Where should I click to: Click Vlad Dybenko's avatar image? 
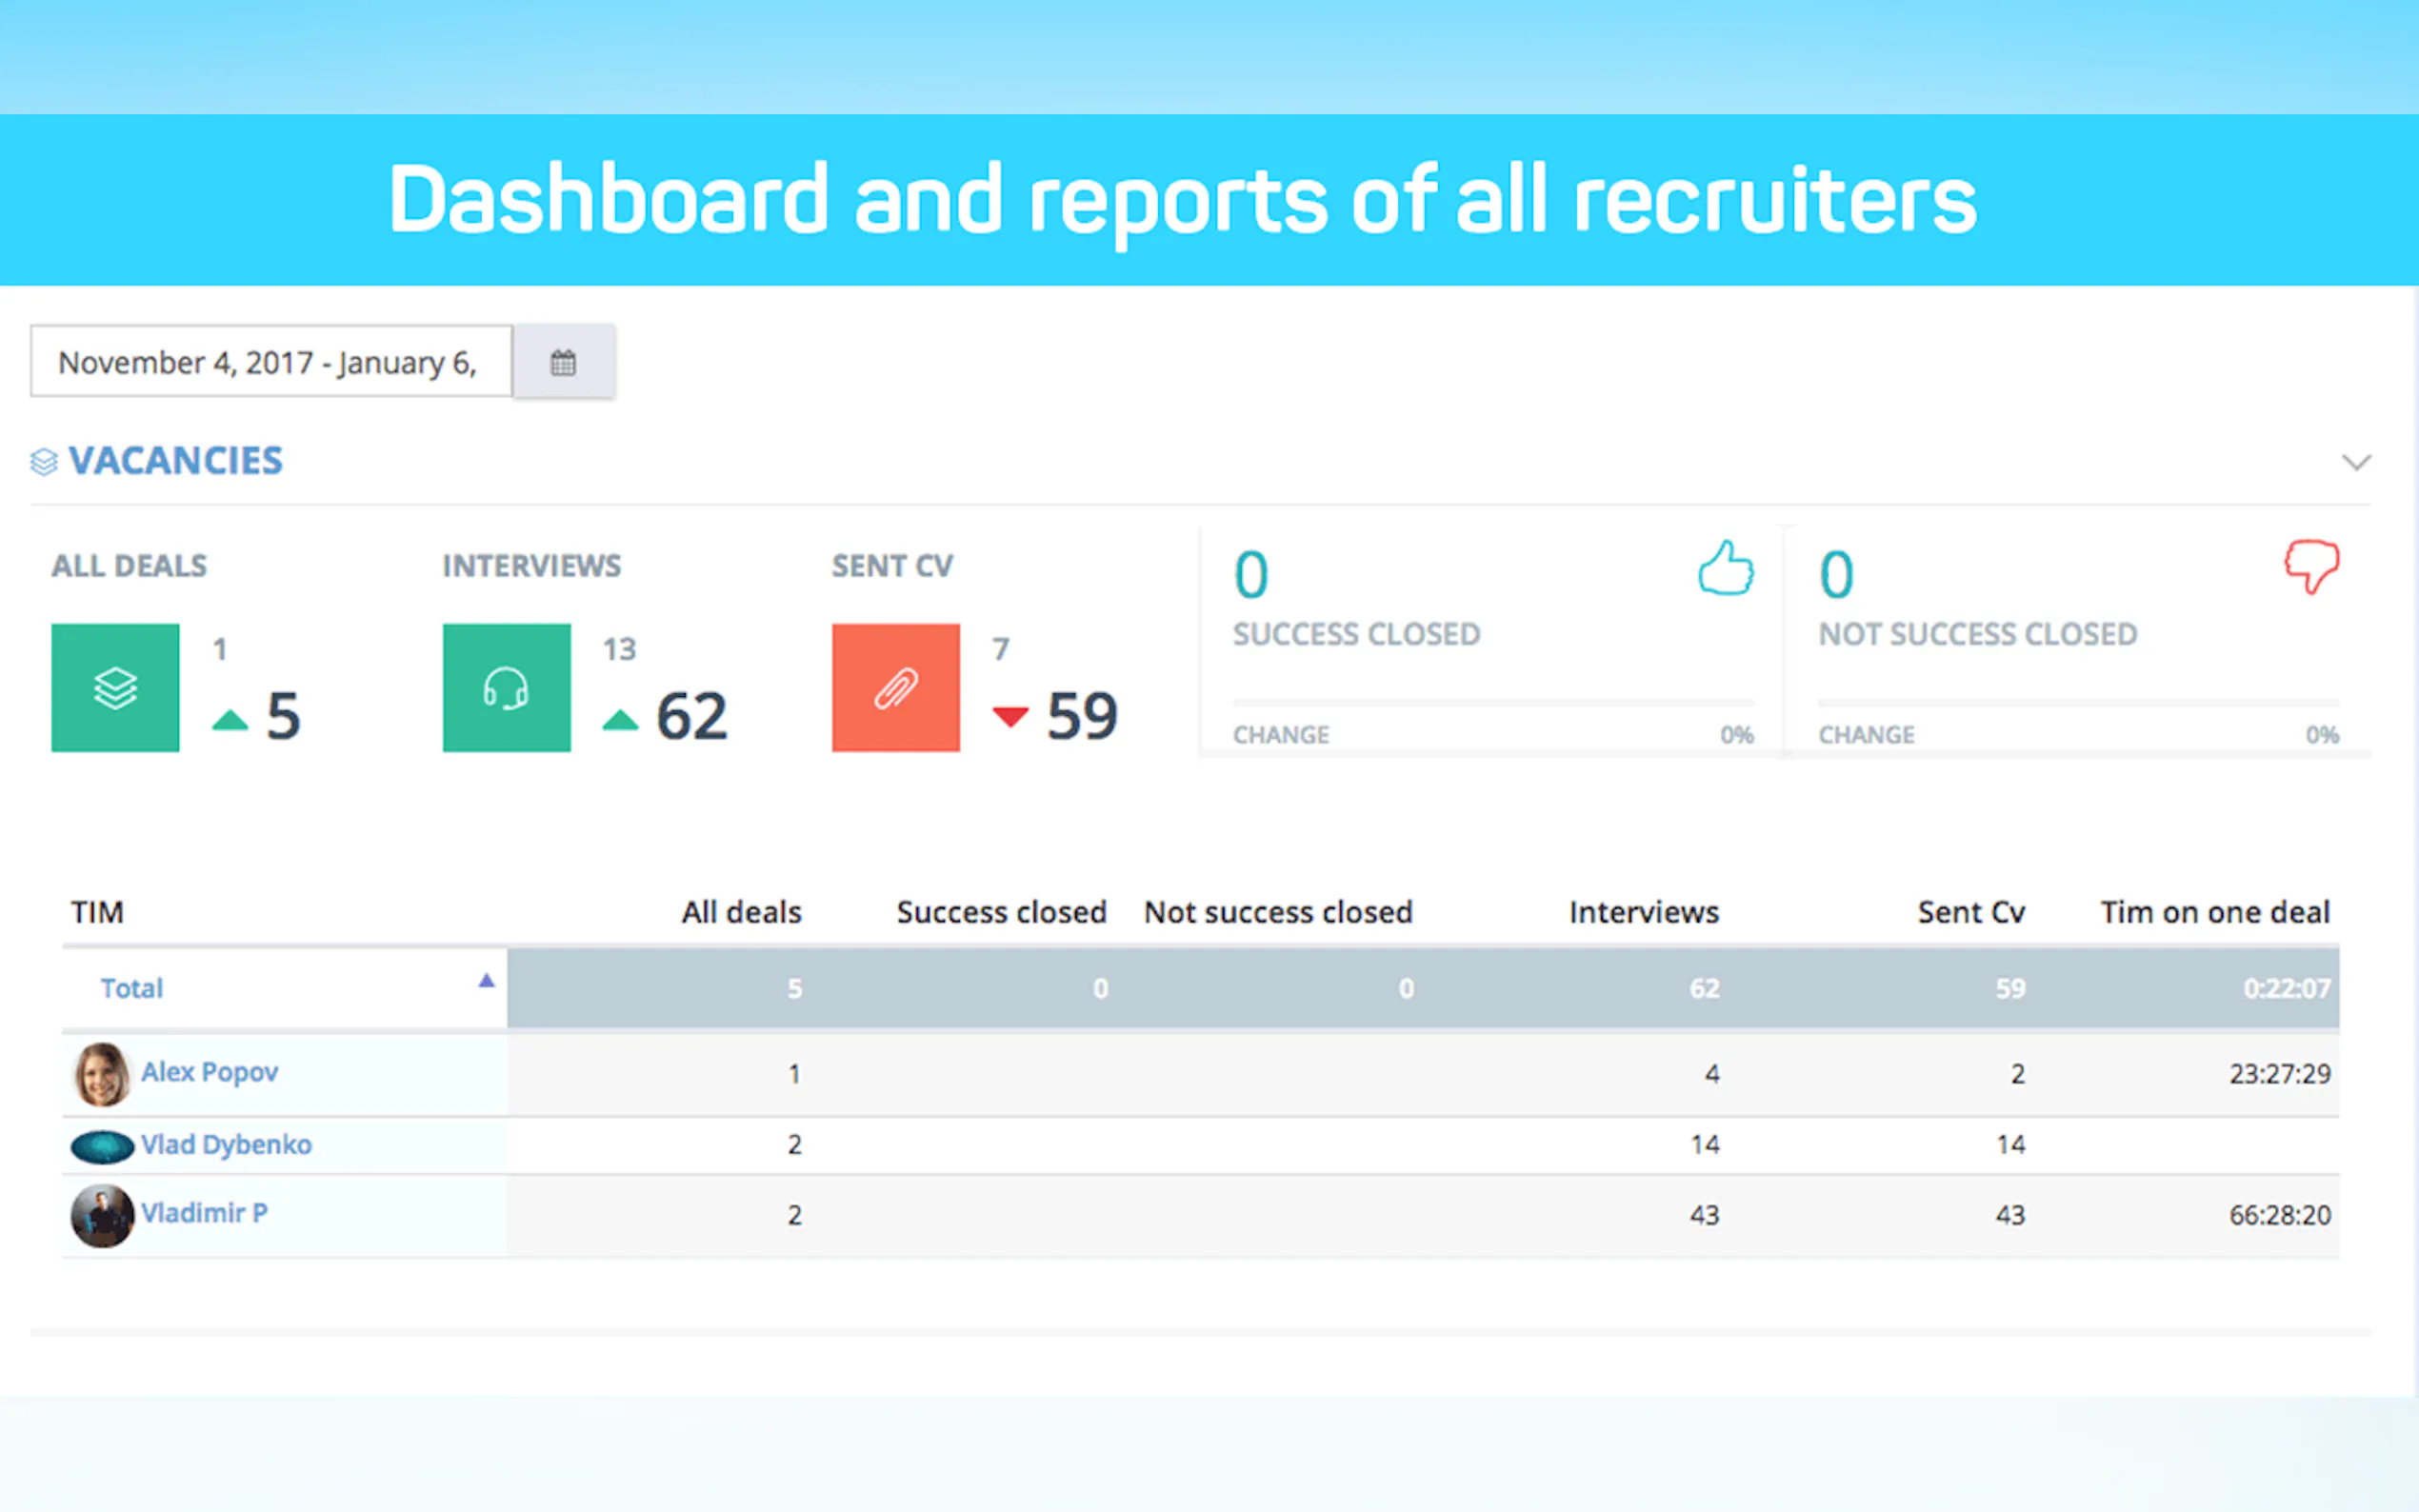tap(102, 1146)
